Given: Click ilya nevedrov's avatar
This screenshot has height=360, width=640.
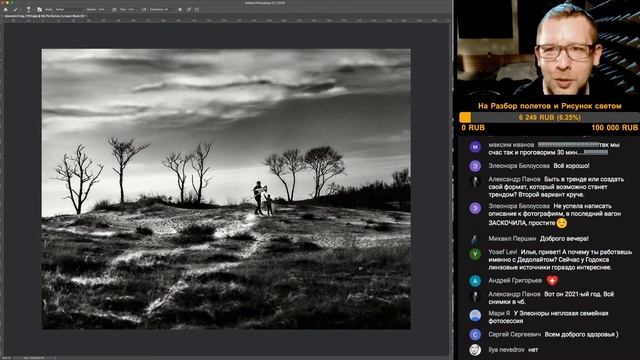Looking at the screenshot, I should tap(475, 350).
